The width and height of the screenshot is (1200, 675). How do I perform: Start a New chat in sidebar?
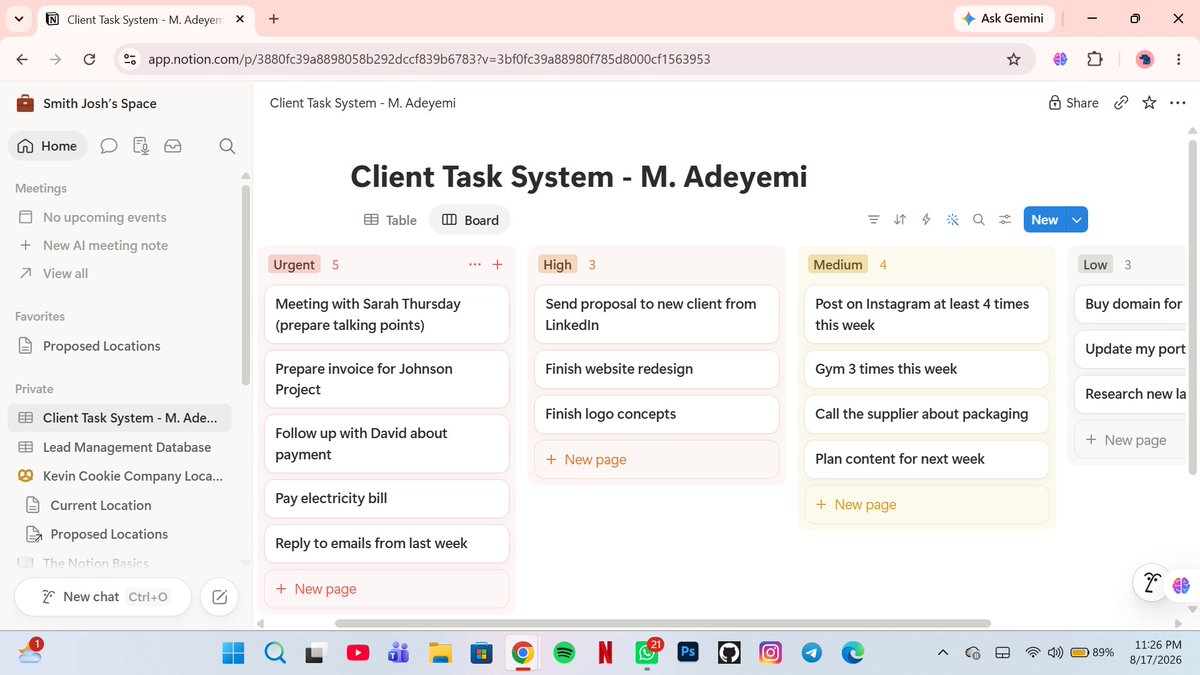click(104, 597)
